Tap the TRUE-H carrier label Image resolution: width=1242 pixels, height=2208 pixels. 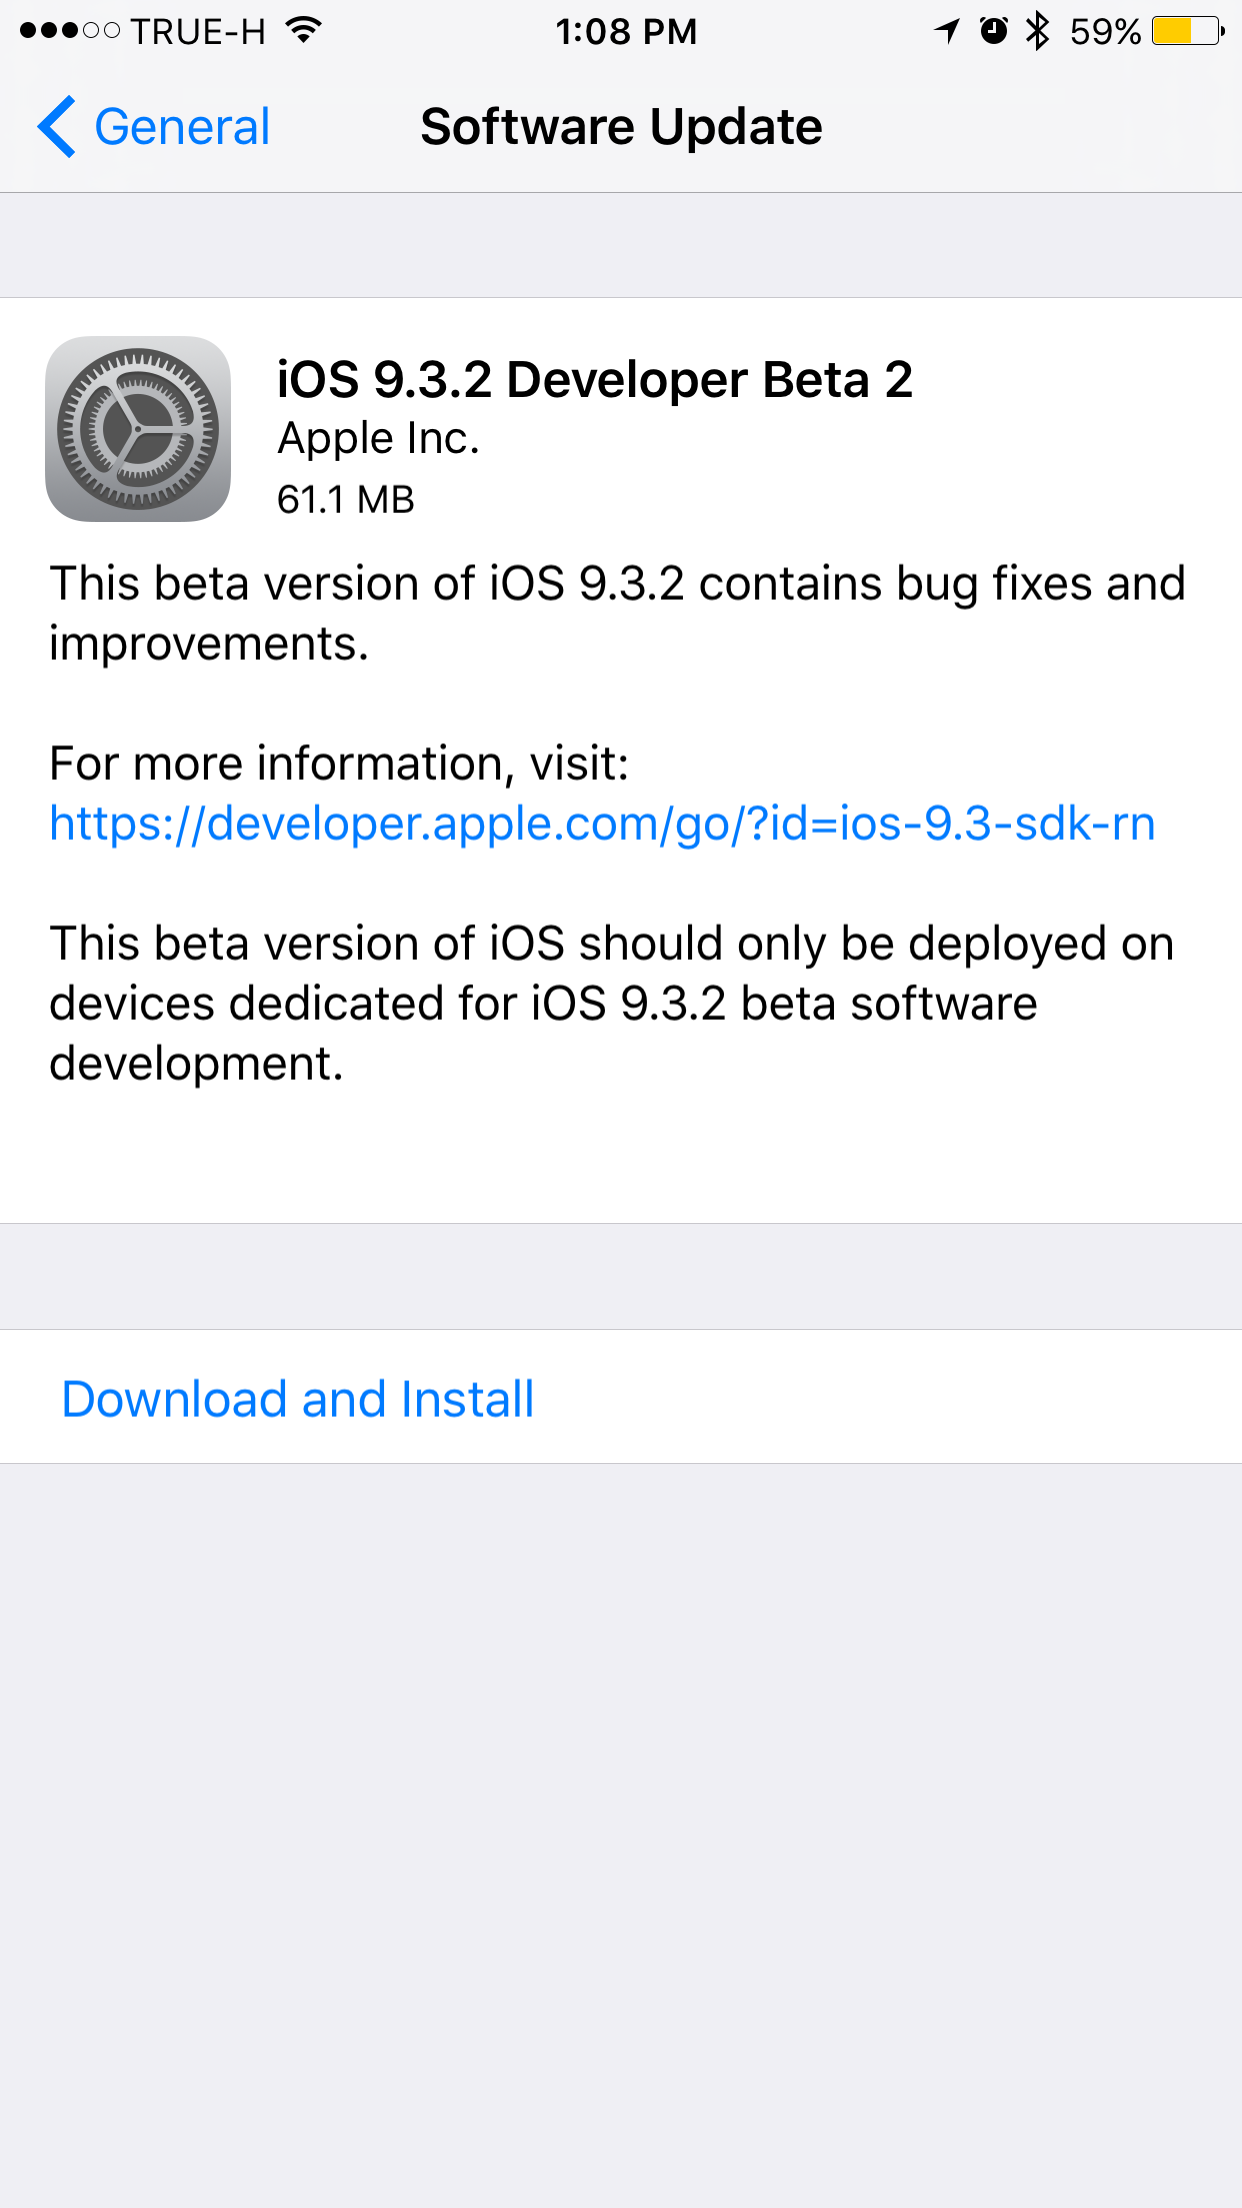(x=198, y=31)
